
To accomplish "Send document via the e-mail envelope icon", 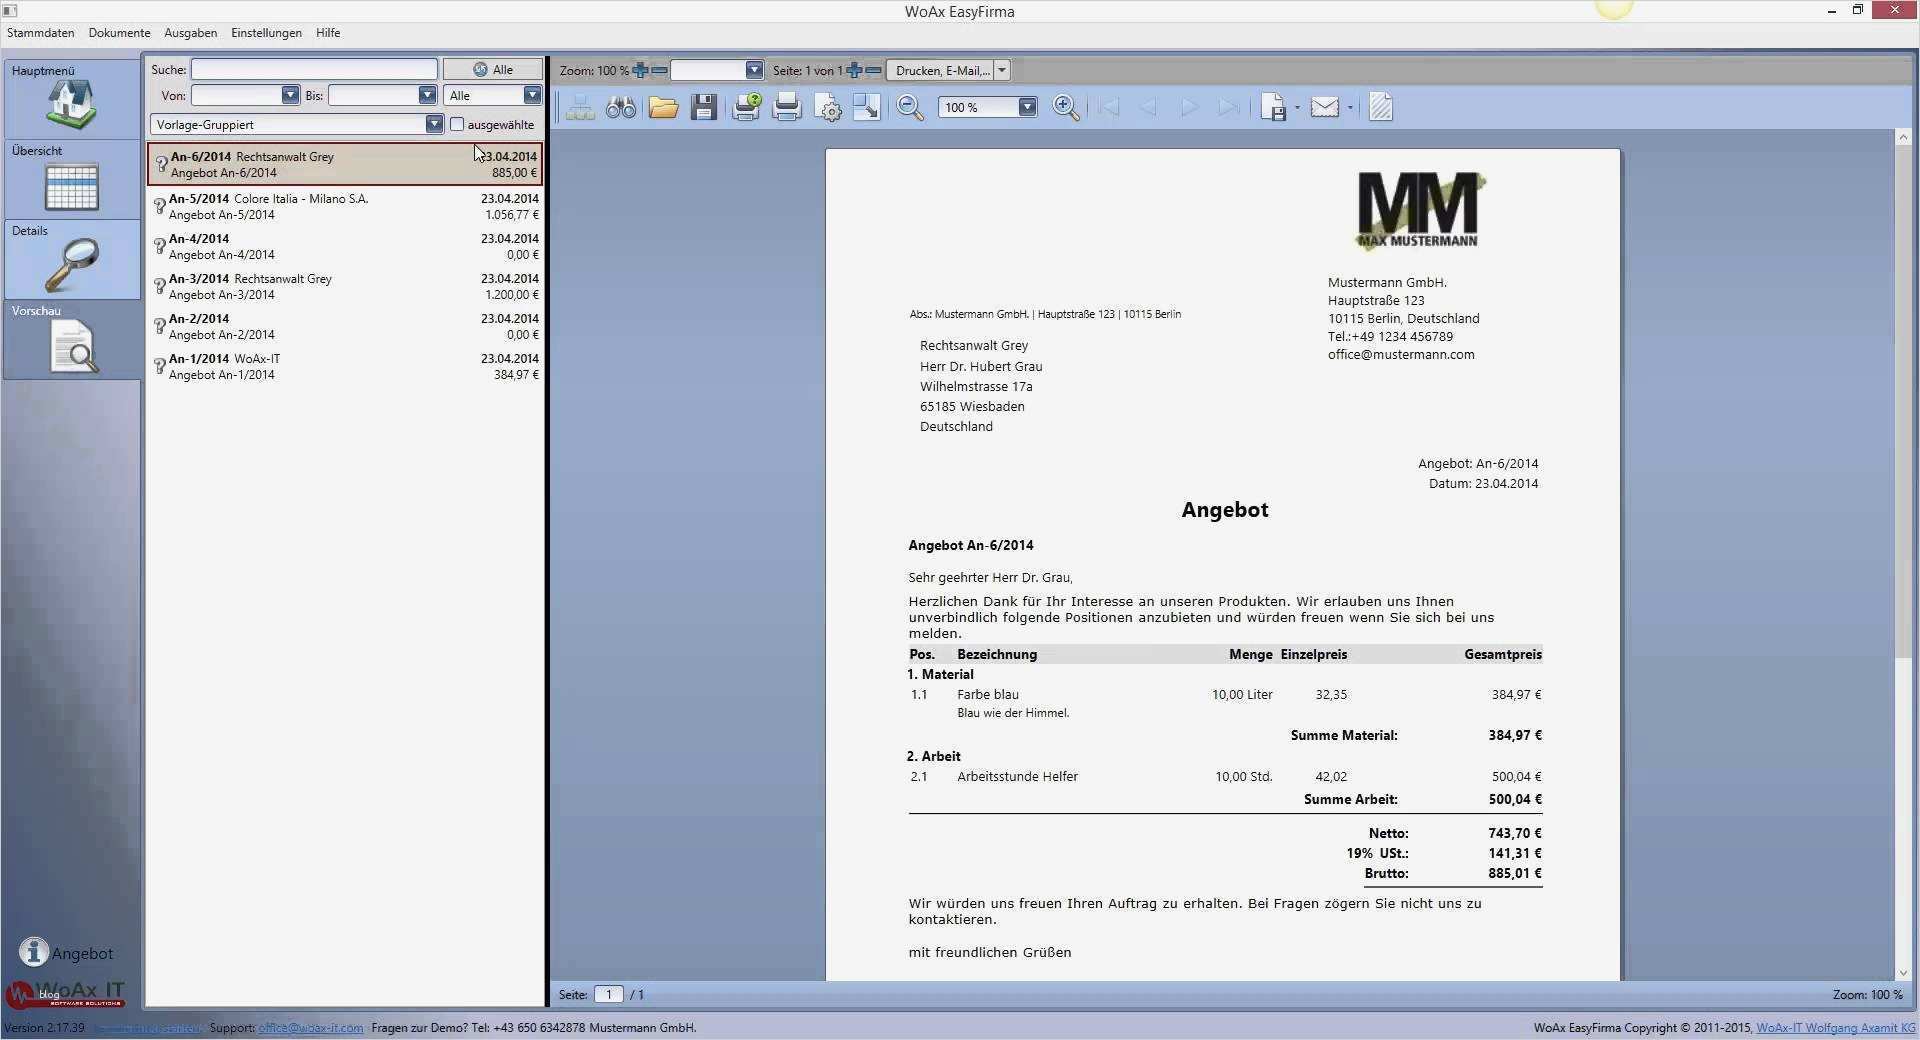I will 1324,107.
